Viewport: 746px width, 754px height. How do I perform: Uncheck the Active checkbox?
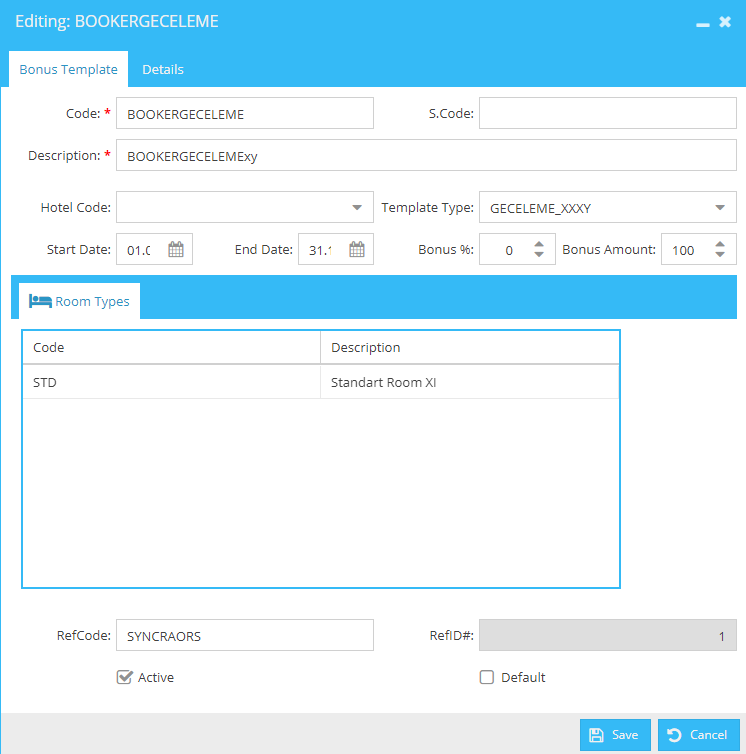point(124,677)
